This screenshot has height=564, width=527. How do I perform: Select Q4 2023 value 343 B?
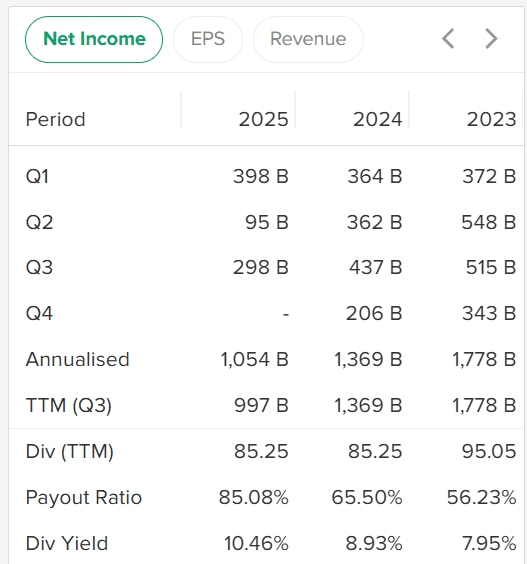coord(489,313)
